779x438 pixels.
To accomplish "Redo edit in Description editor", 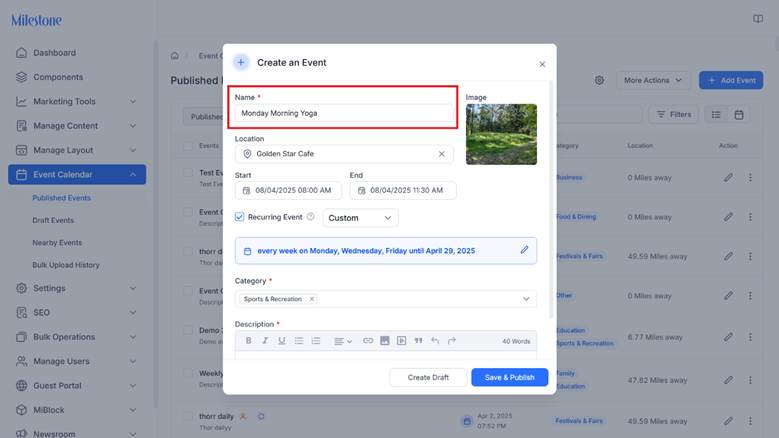I will [452, 341].
